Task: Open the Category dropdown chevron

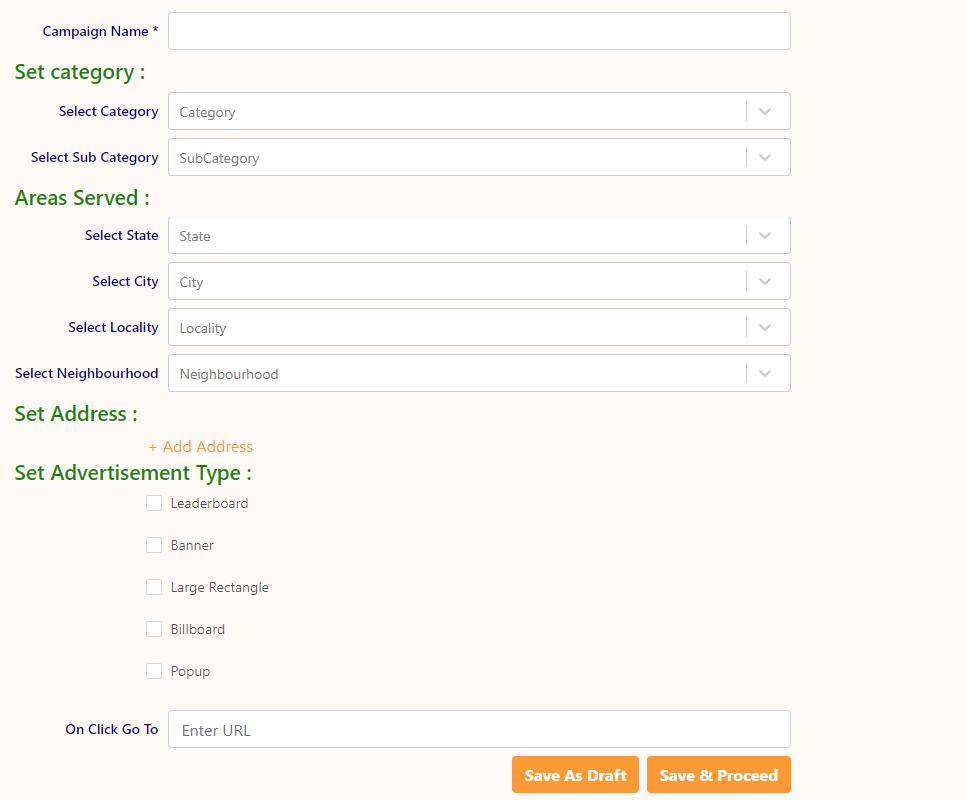Action: 765,112
